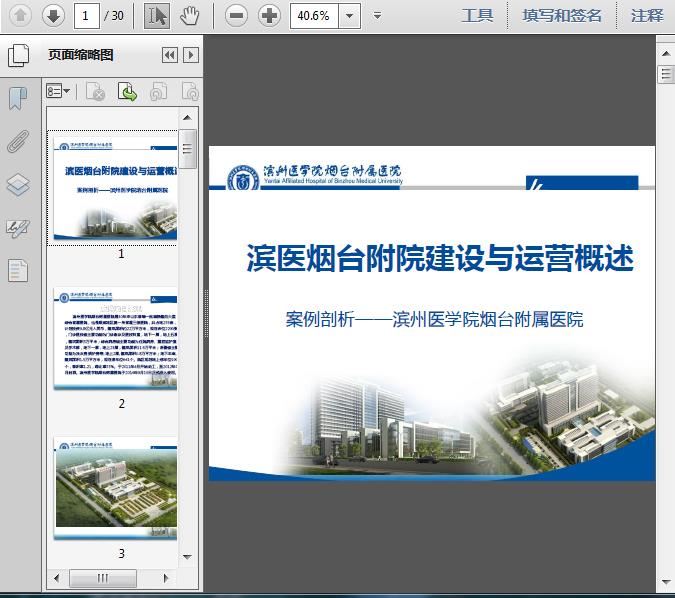This screenshot has height=598, width=675.
Task: Click the slide title 滨医烟台附院建设与运营概述
Action: [x=440, y=258]
